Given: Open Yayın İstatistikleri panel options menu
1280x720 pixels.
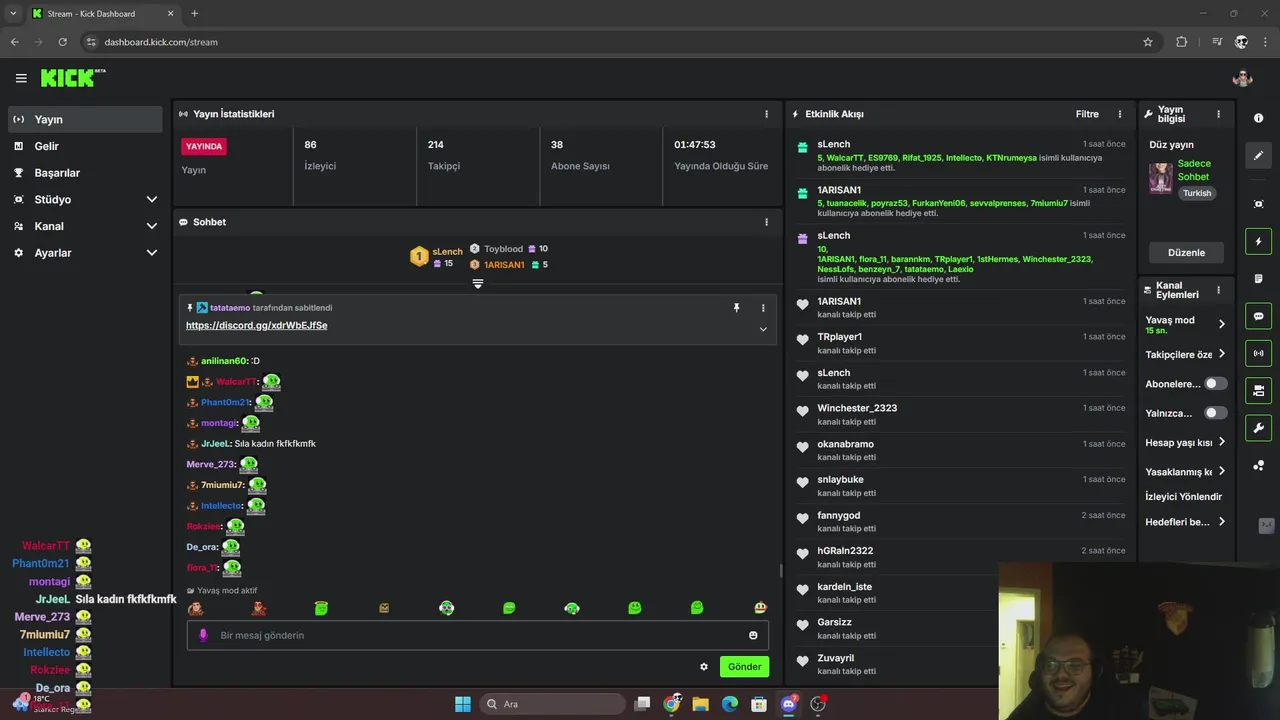Looking at the screenshot, I should coord(767,114).
